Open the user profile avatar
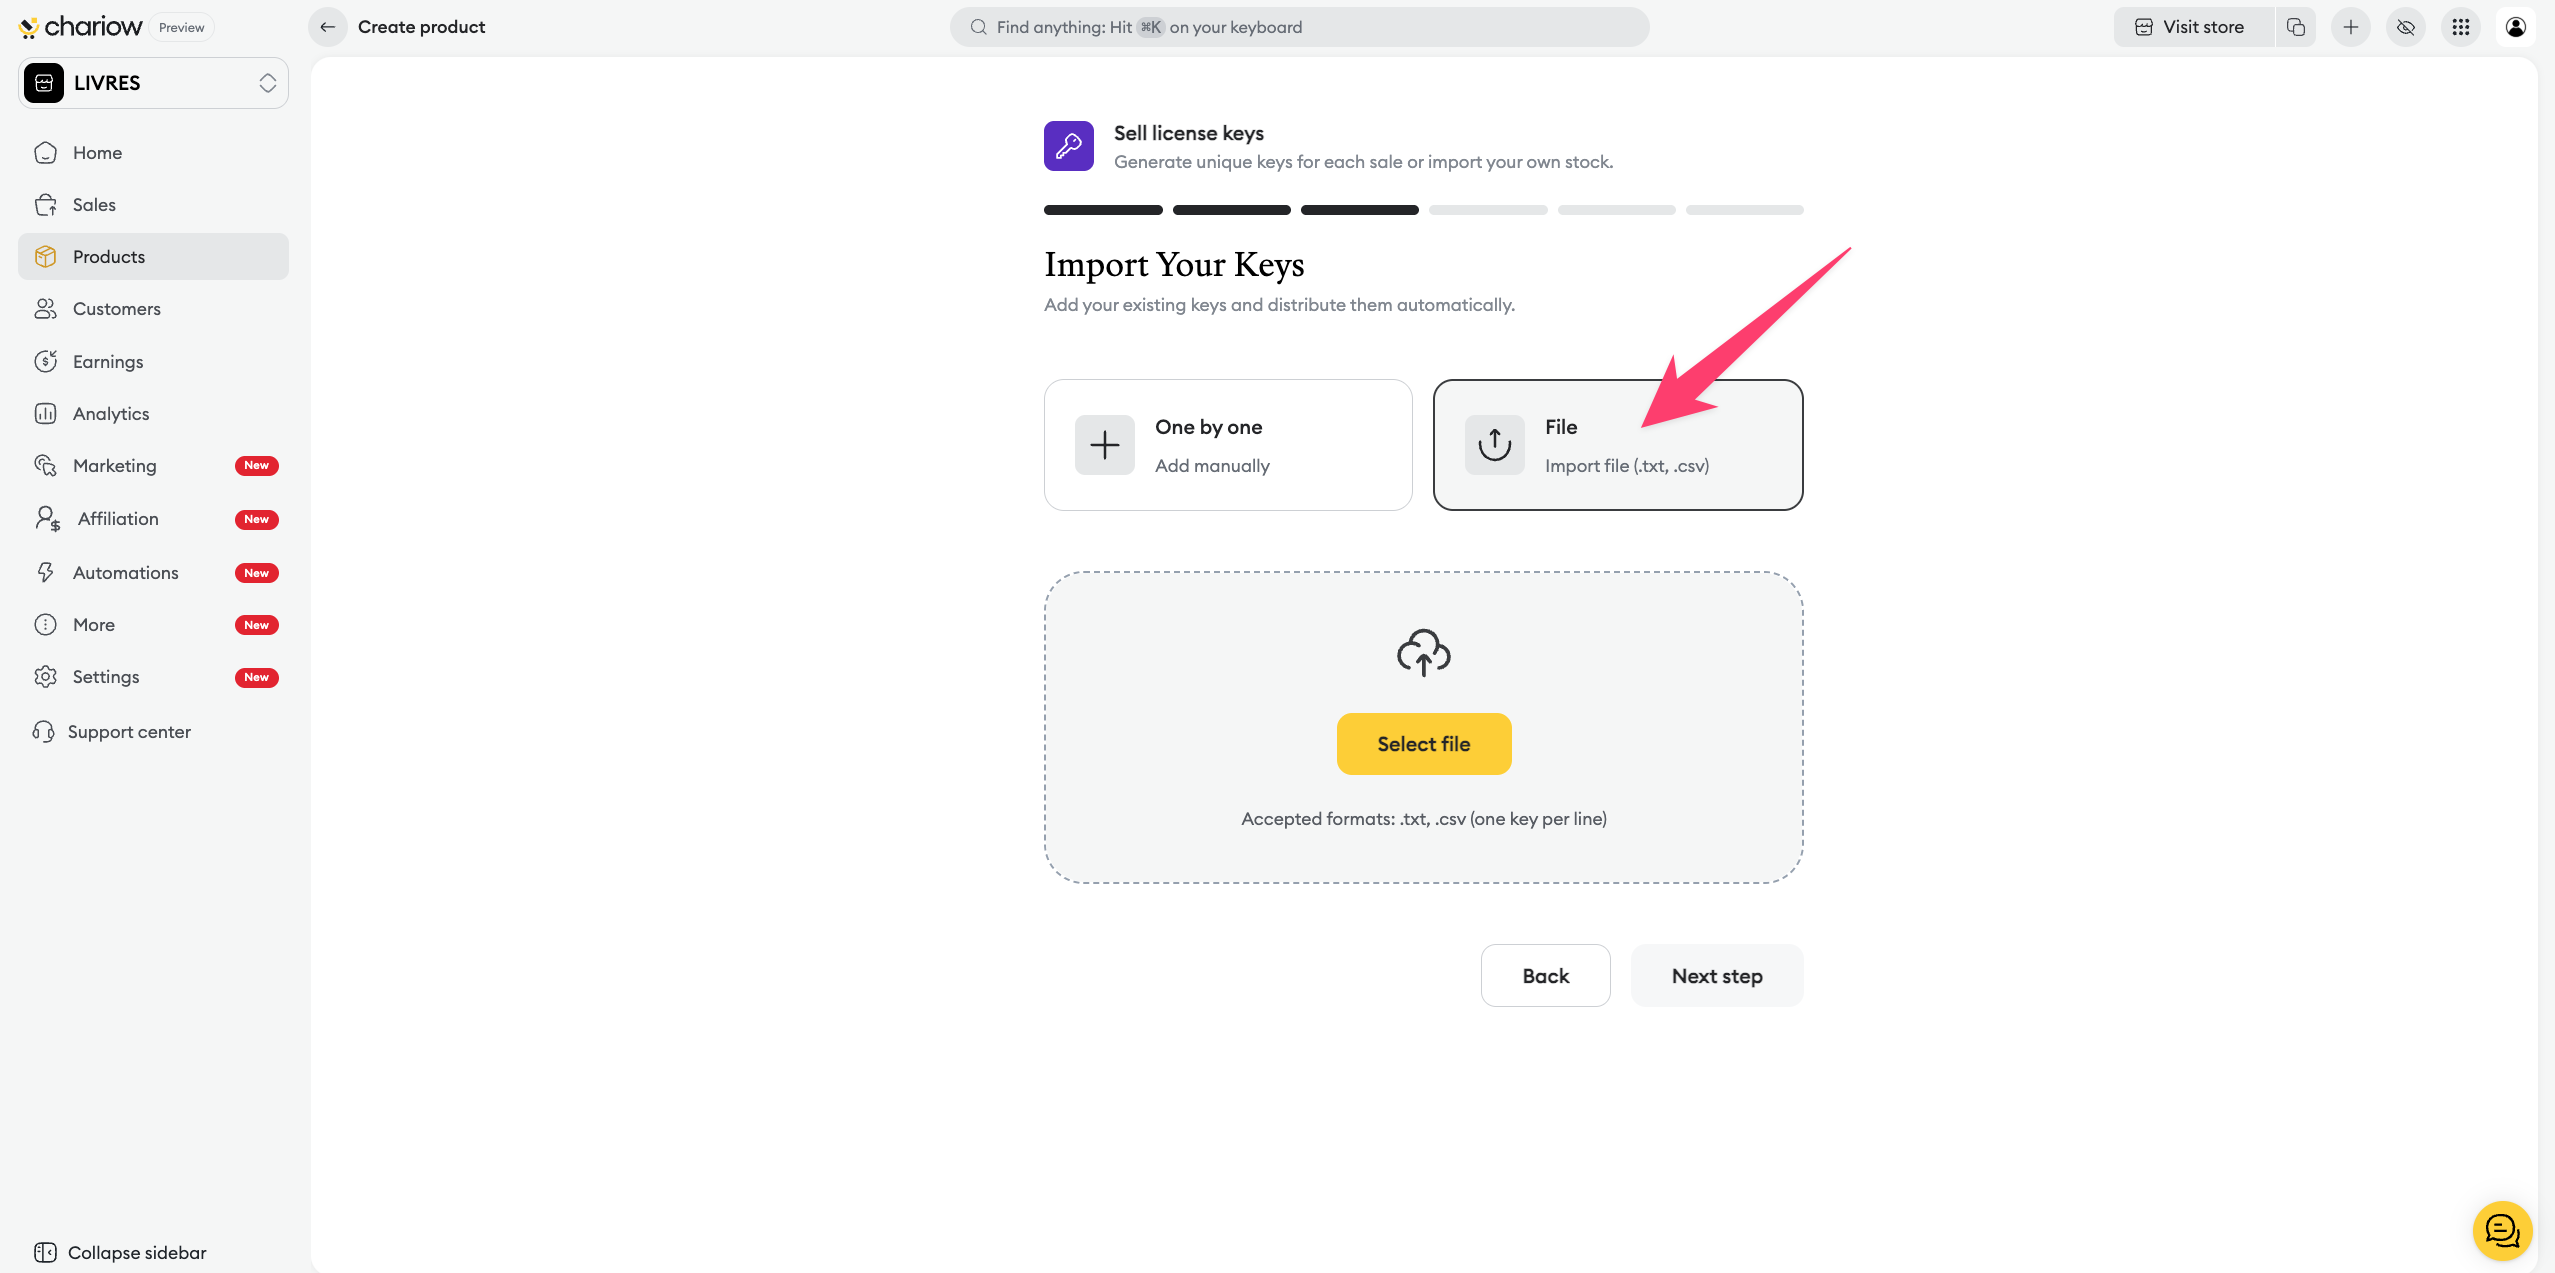Viewport: 2555px width, 1273px height. click(x=2516, y=27)
